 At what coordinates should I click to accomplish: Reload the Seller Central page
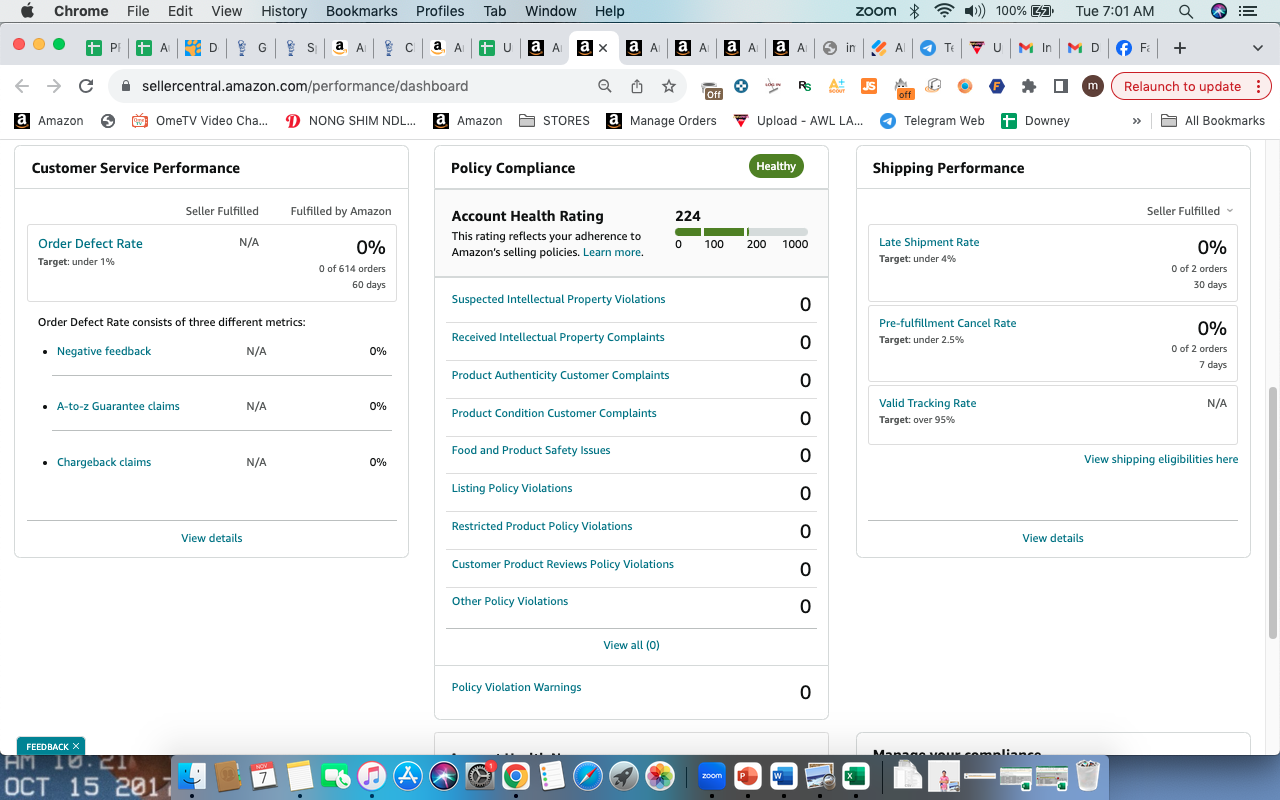86,86
